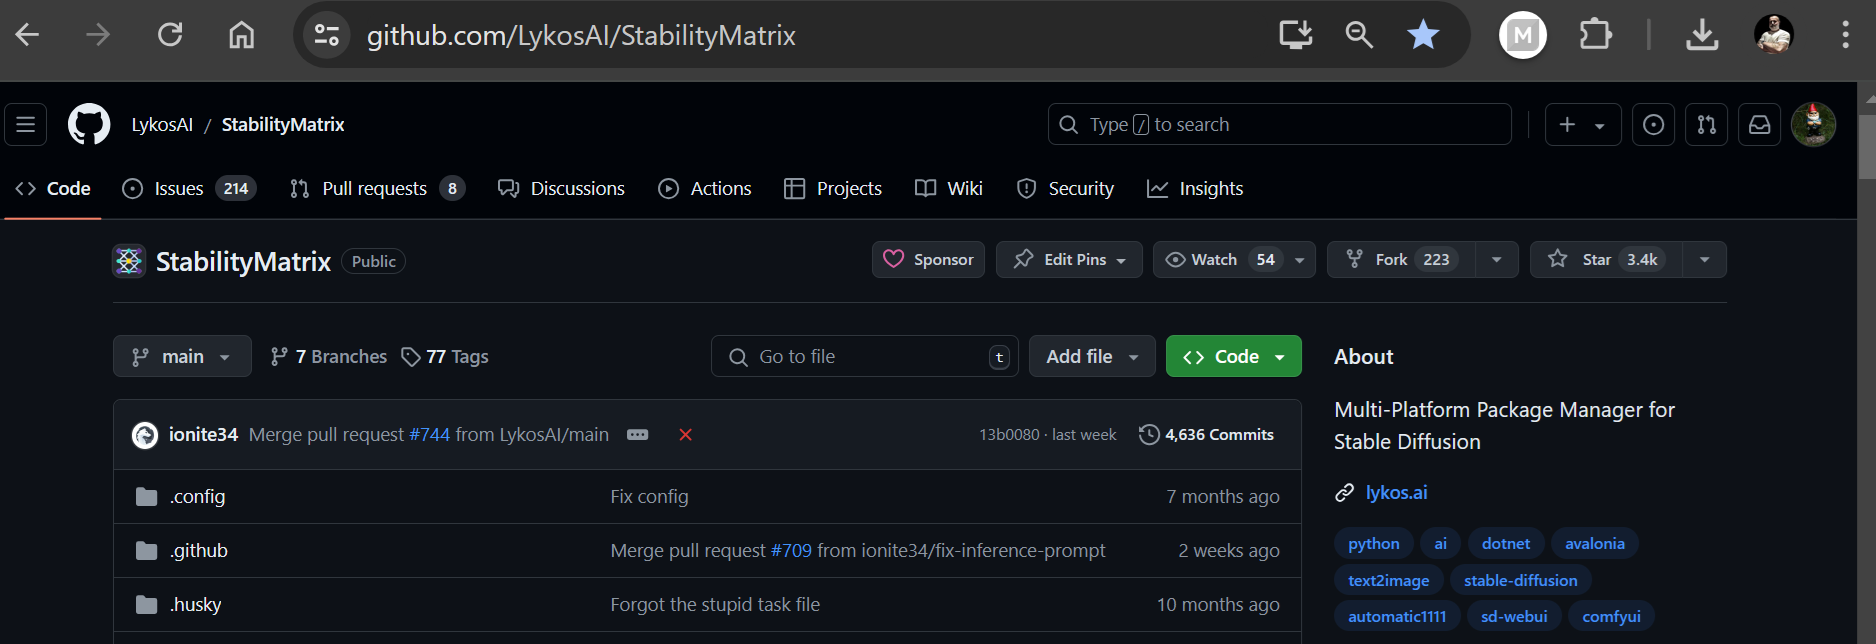Open lykos.ai website link

tap(1397, 493)
